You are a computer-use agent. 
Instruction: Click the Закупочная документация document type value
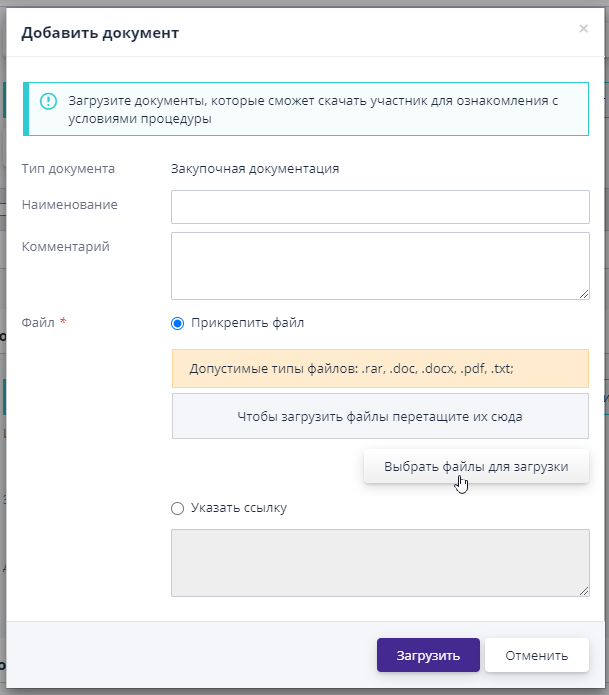click(x=255, y=169)
